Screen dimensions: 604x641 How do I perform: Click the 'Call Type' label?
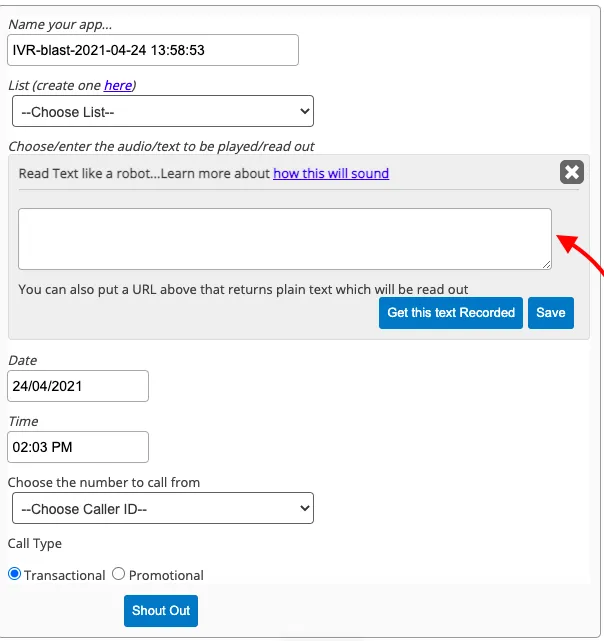click(x=35, y=544)
